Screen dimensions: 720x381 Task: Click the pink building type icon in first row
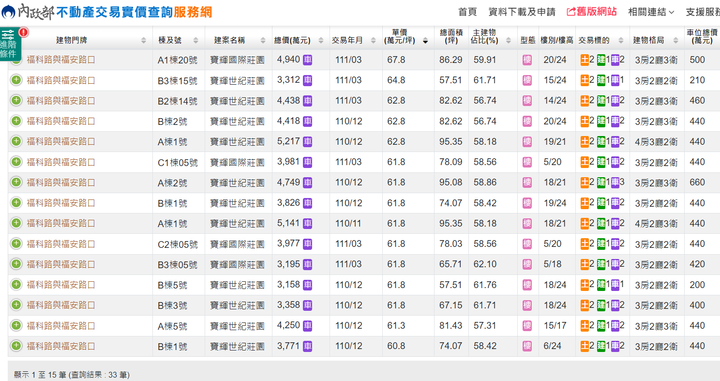pyautogui.click(x=527, y=60)
